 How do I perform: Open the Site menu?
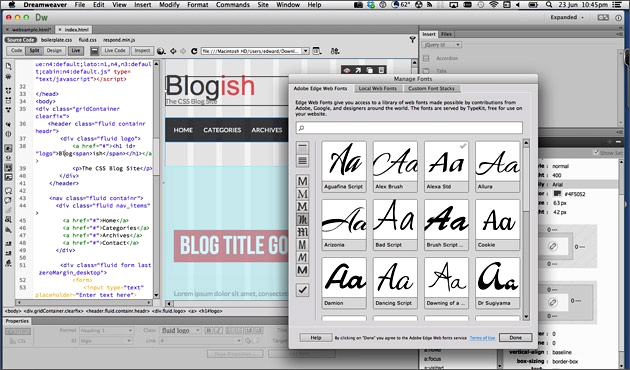[263, 5]
